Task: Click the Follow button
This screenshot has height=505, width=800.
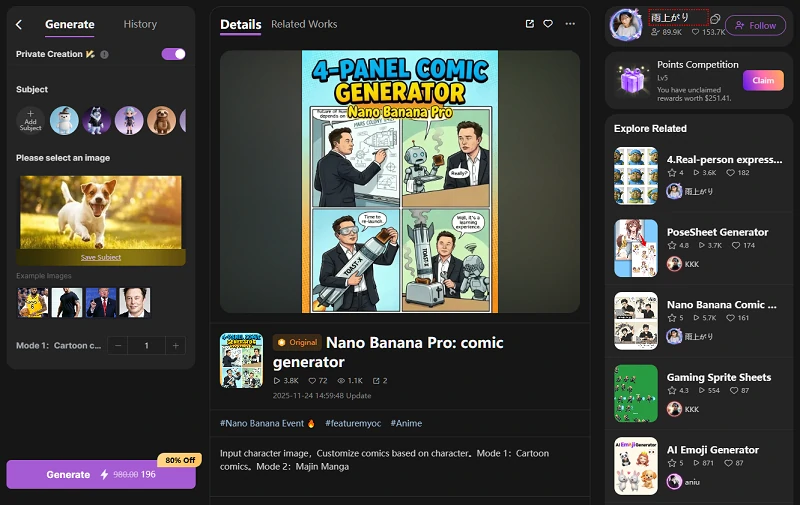Action: click(756, 26)
